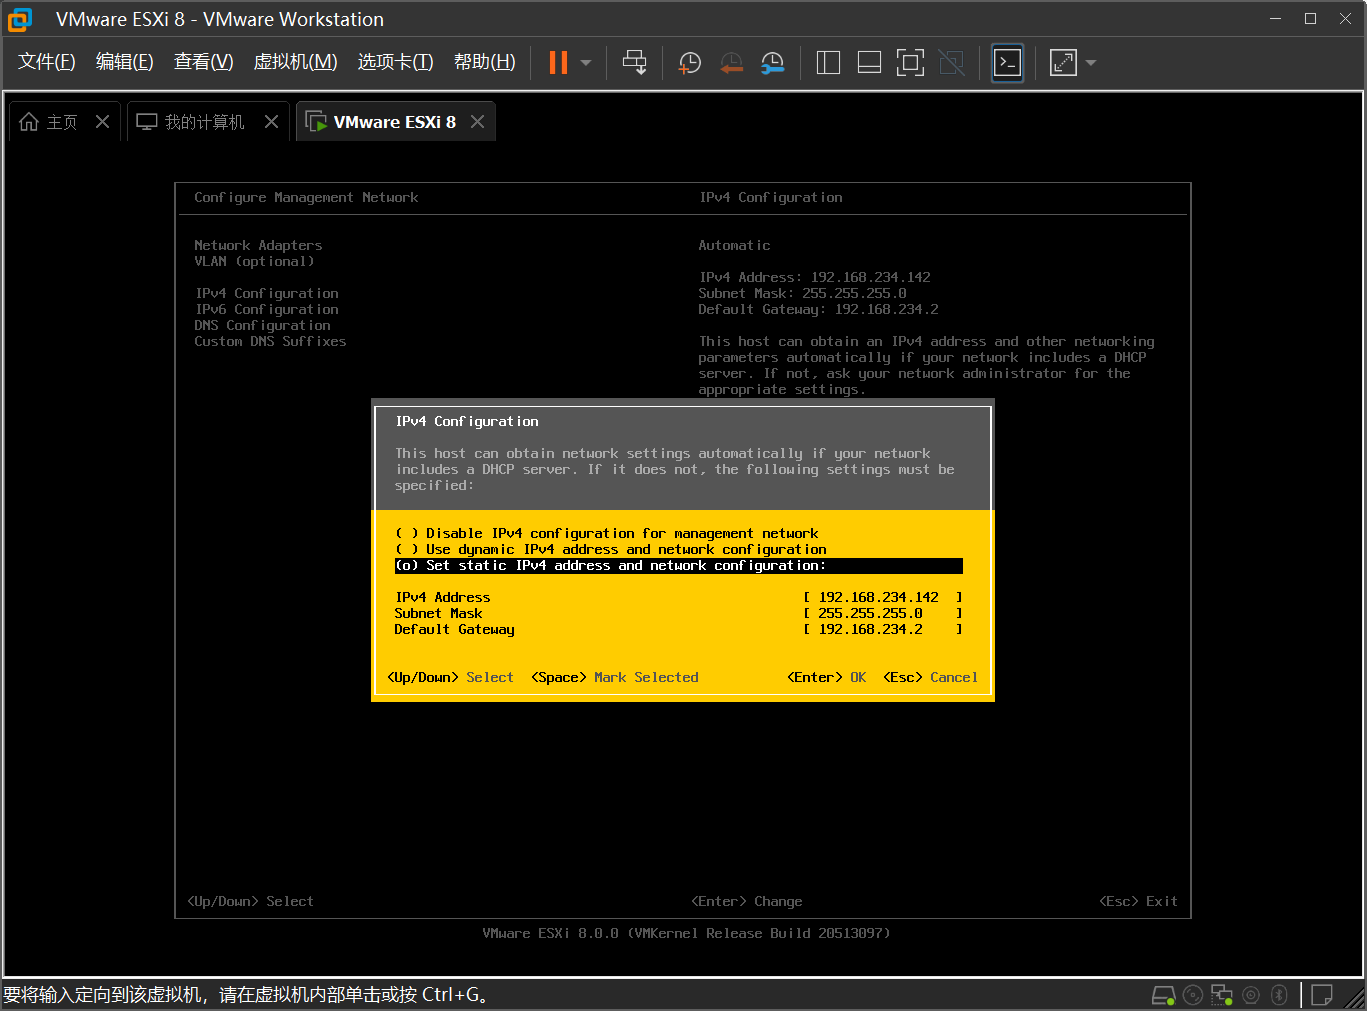Click the VM icon on the ESXi tab
This screenshot has width=1367, height=1011.
pos(316,122)
